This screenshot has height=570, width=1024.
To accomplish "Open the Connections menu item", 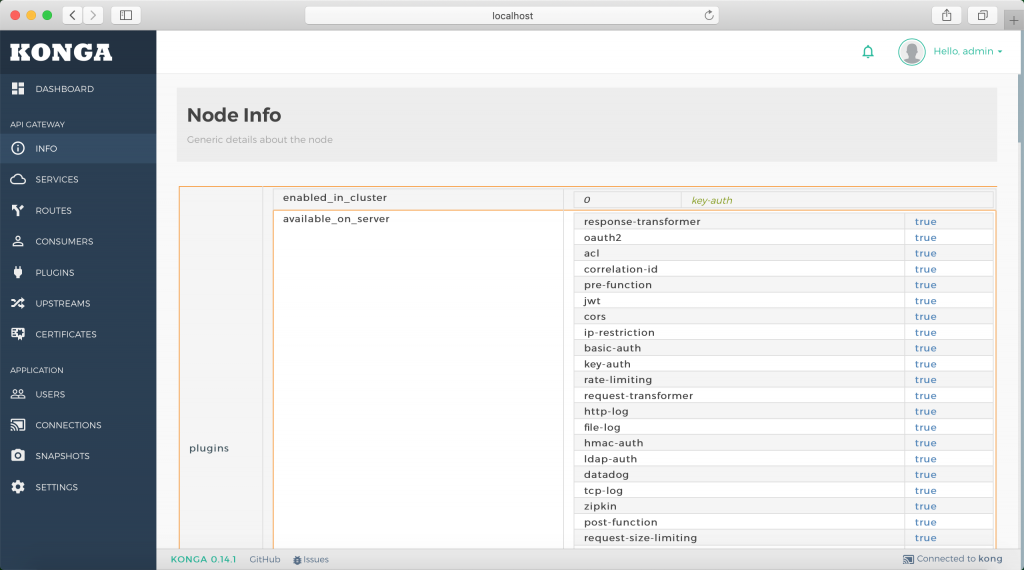I will (78, 425).
